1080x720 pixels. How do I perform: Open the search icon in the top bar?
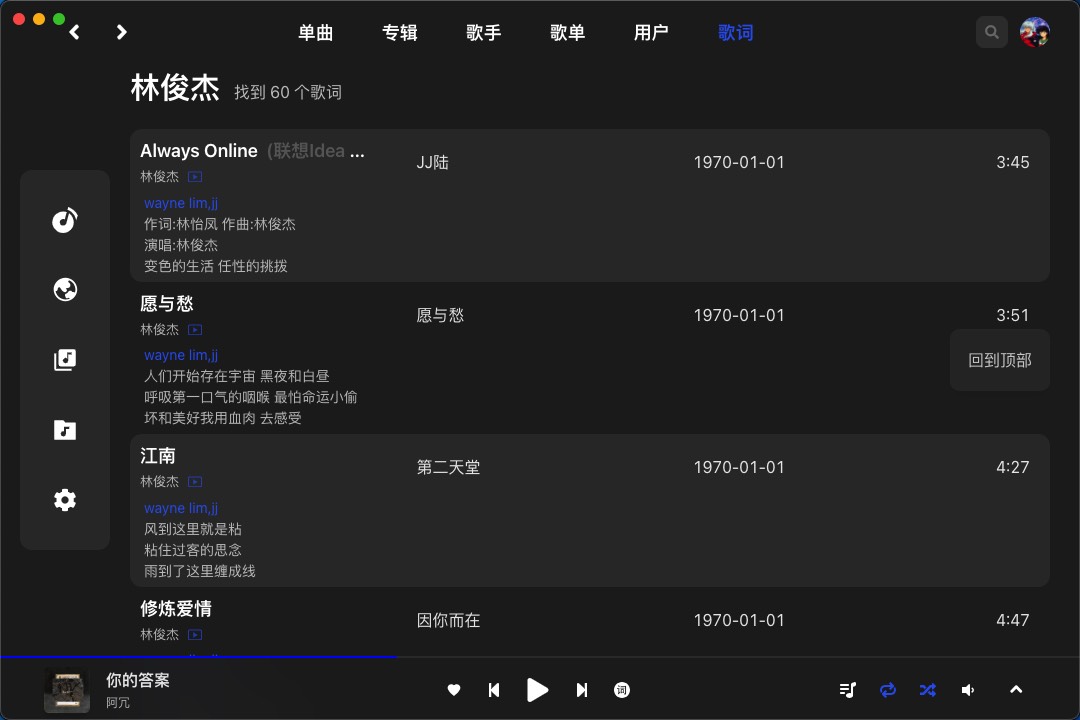point(991,31)
